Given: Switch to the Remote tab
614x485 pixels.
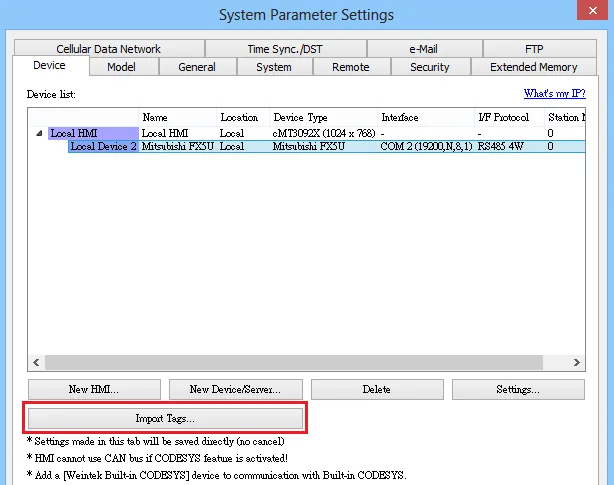Looking at the screenshot, I should (x=351, y=67).
